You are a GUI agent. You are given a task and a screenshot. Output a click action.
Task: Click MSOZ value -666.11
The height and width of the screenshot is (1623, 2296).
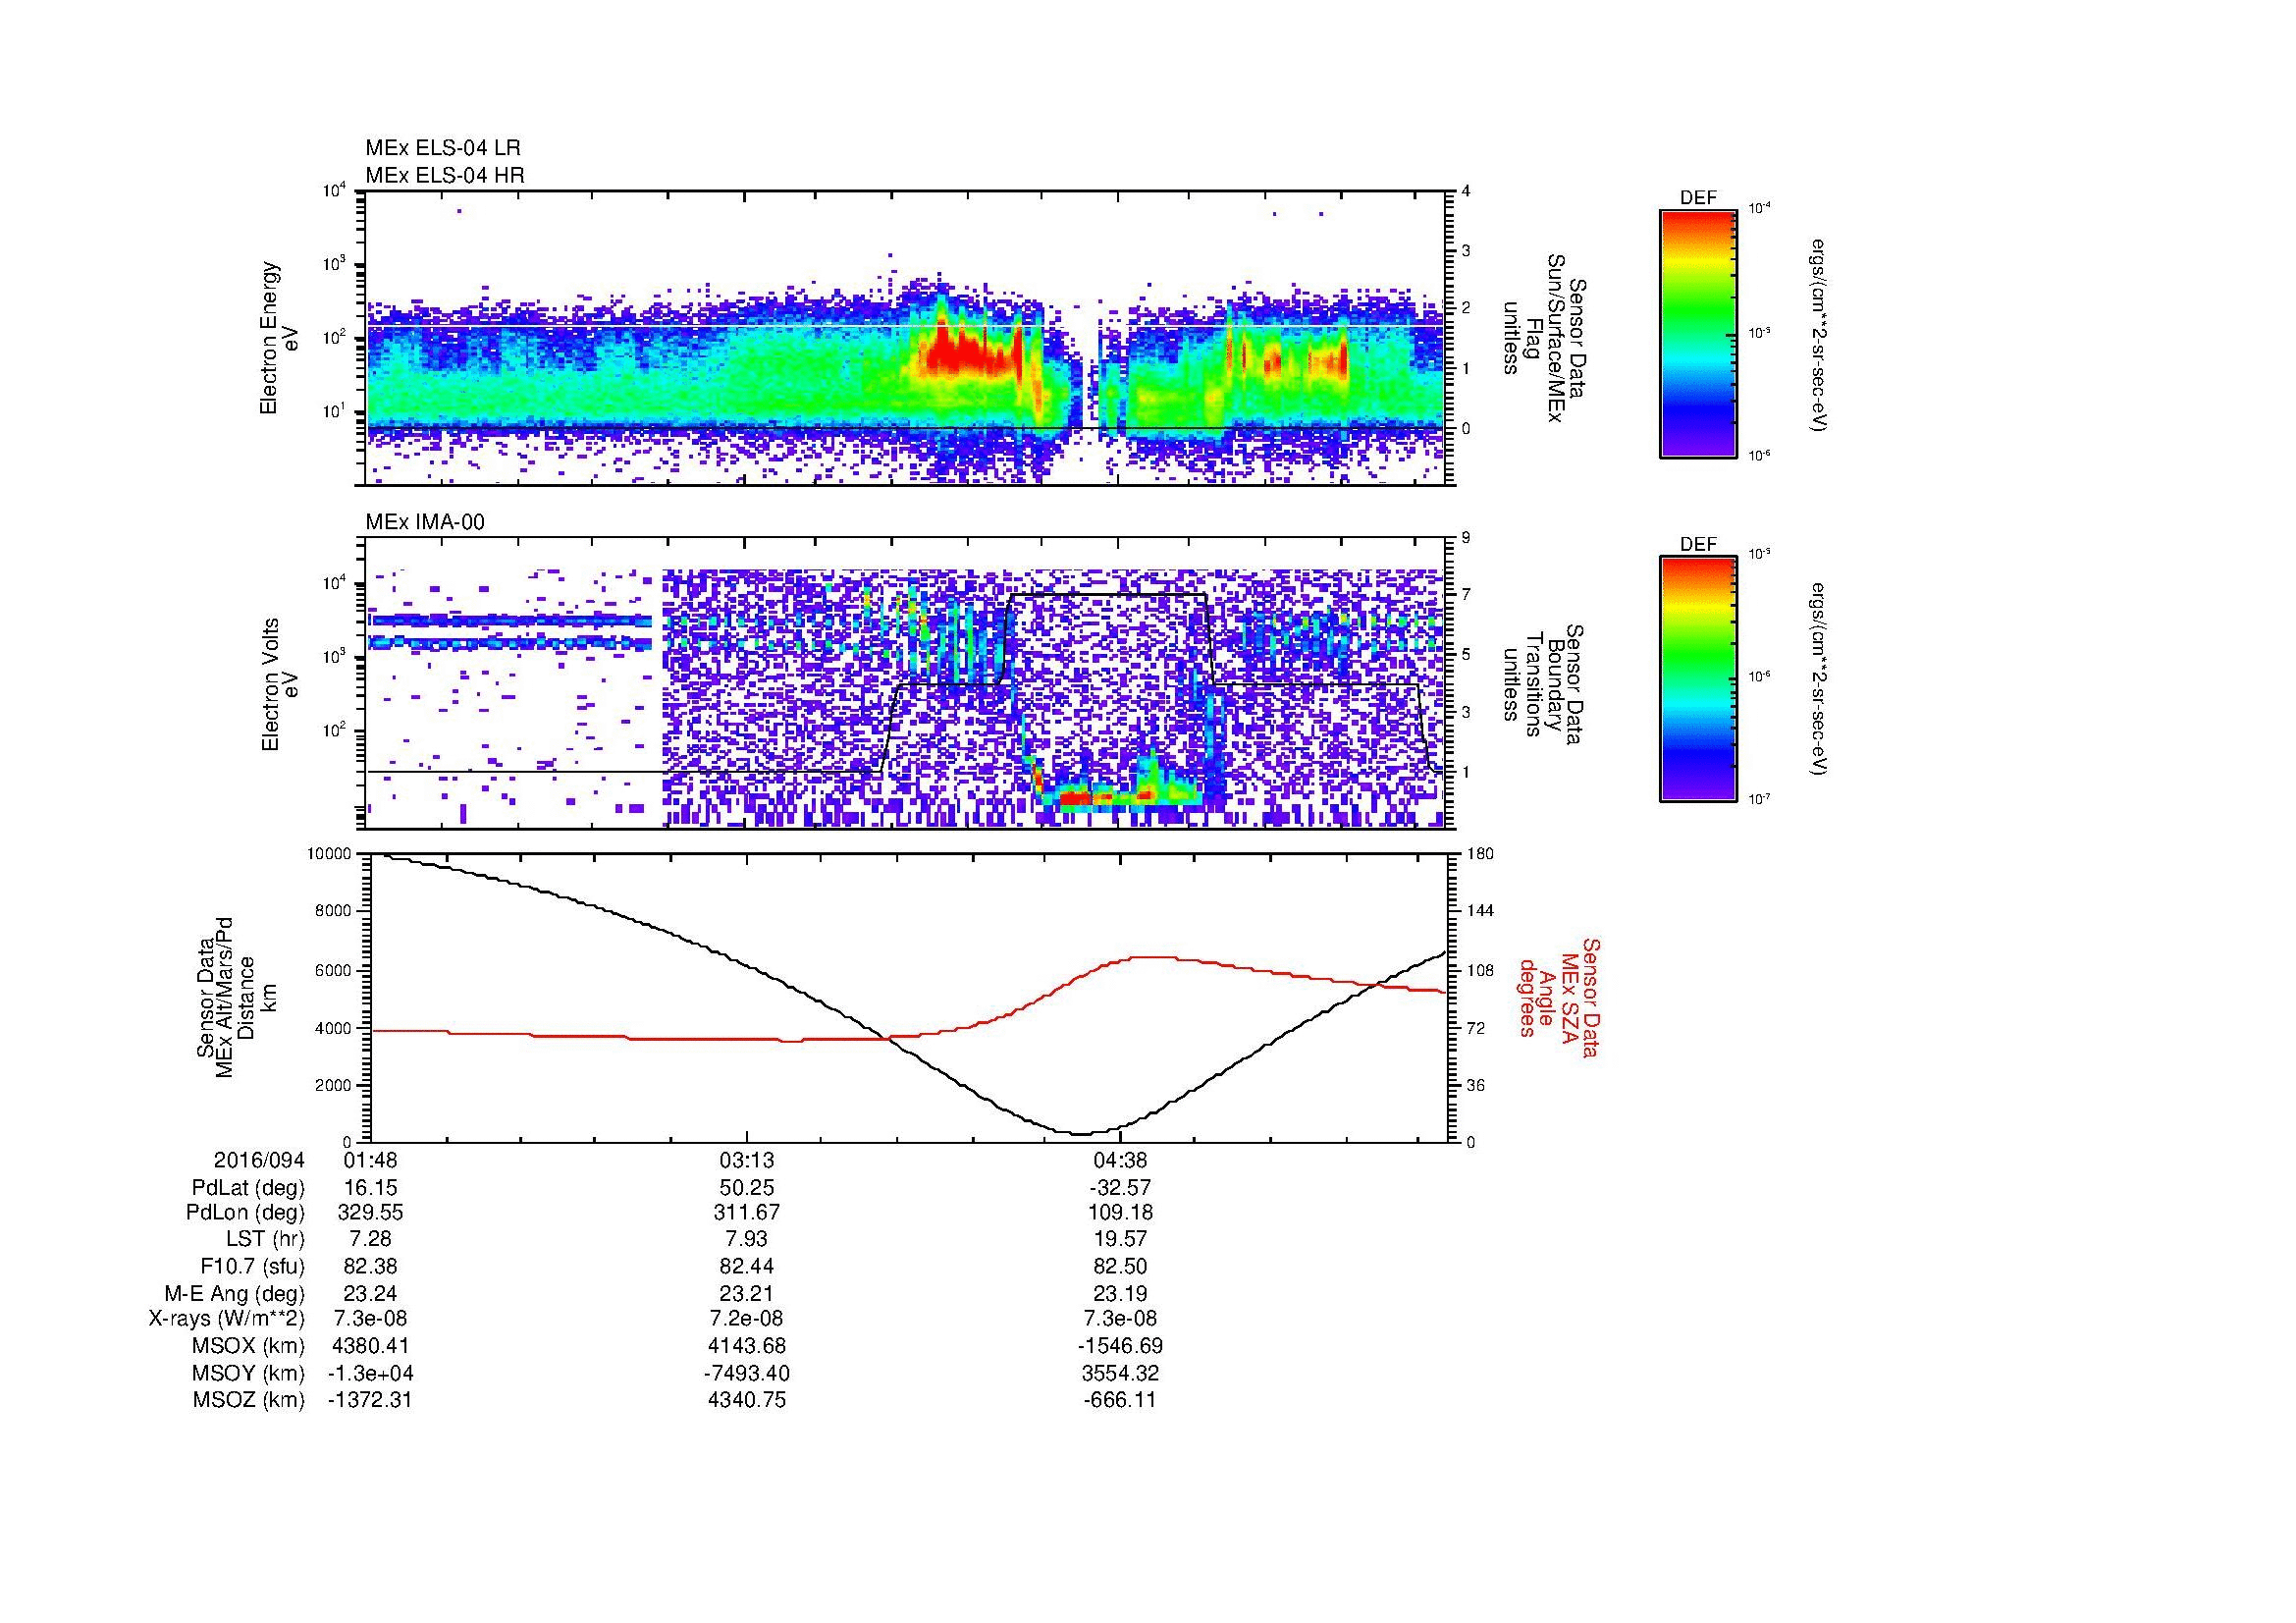(1121, 1400)
